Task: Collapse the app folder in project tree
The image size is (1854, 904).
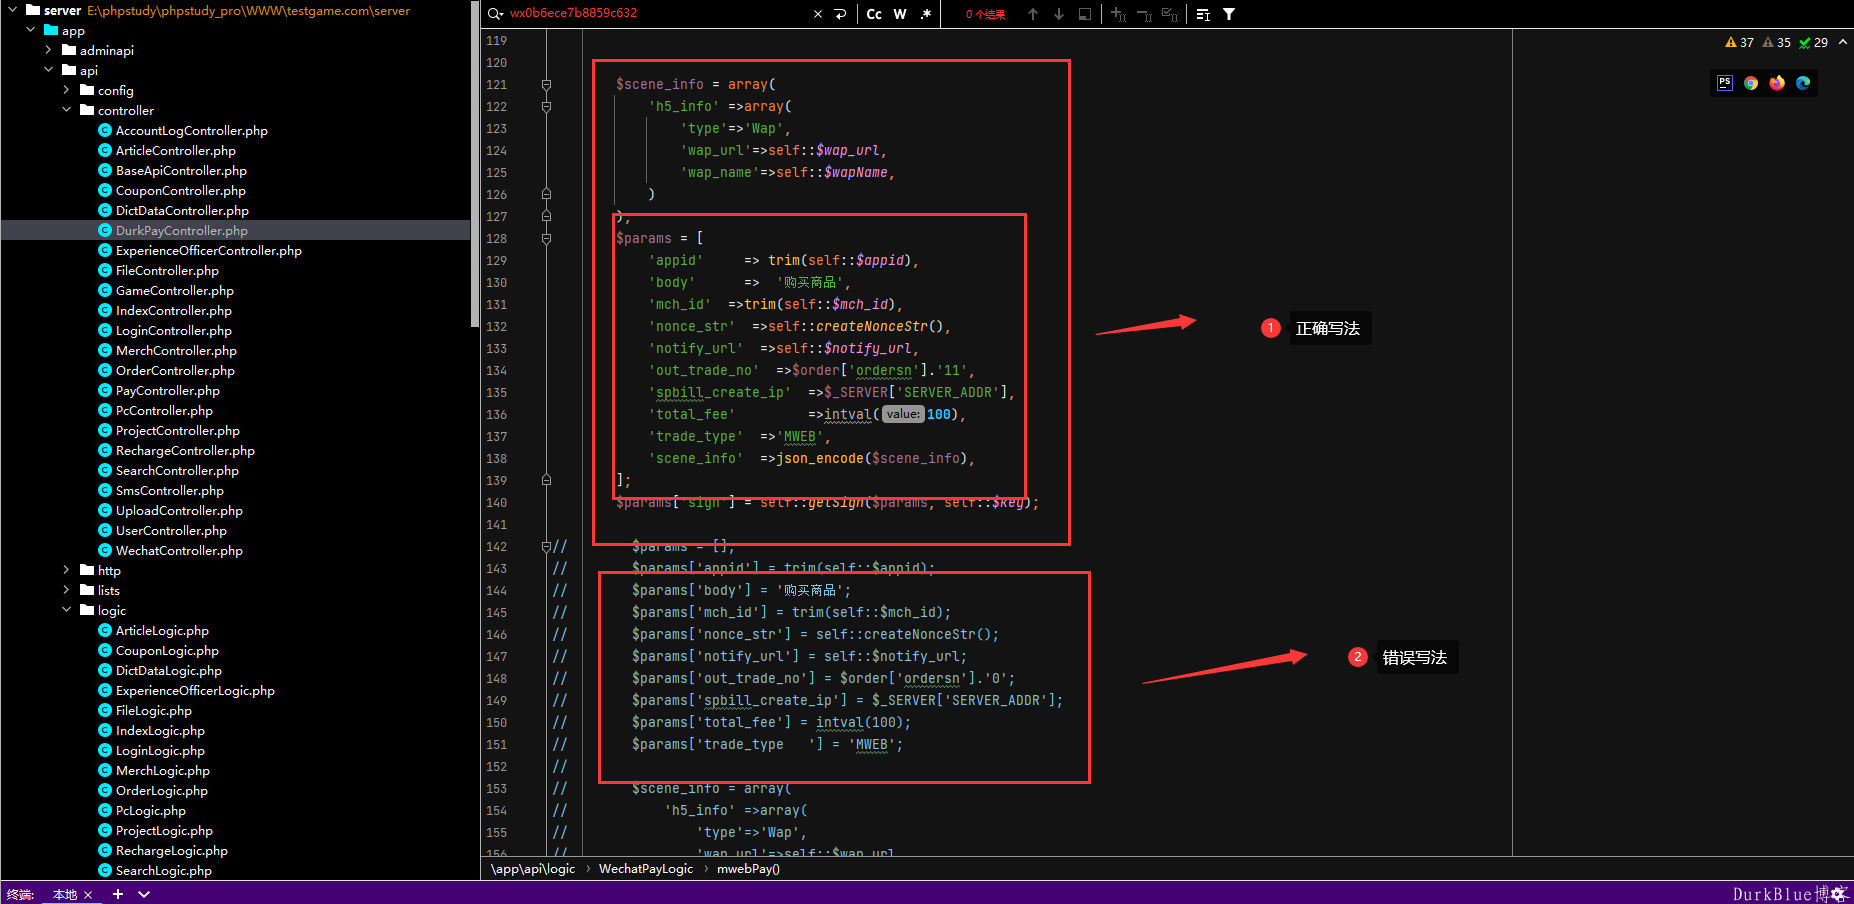Action: (31, 30)
